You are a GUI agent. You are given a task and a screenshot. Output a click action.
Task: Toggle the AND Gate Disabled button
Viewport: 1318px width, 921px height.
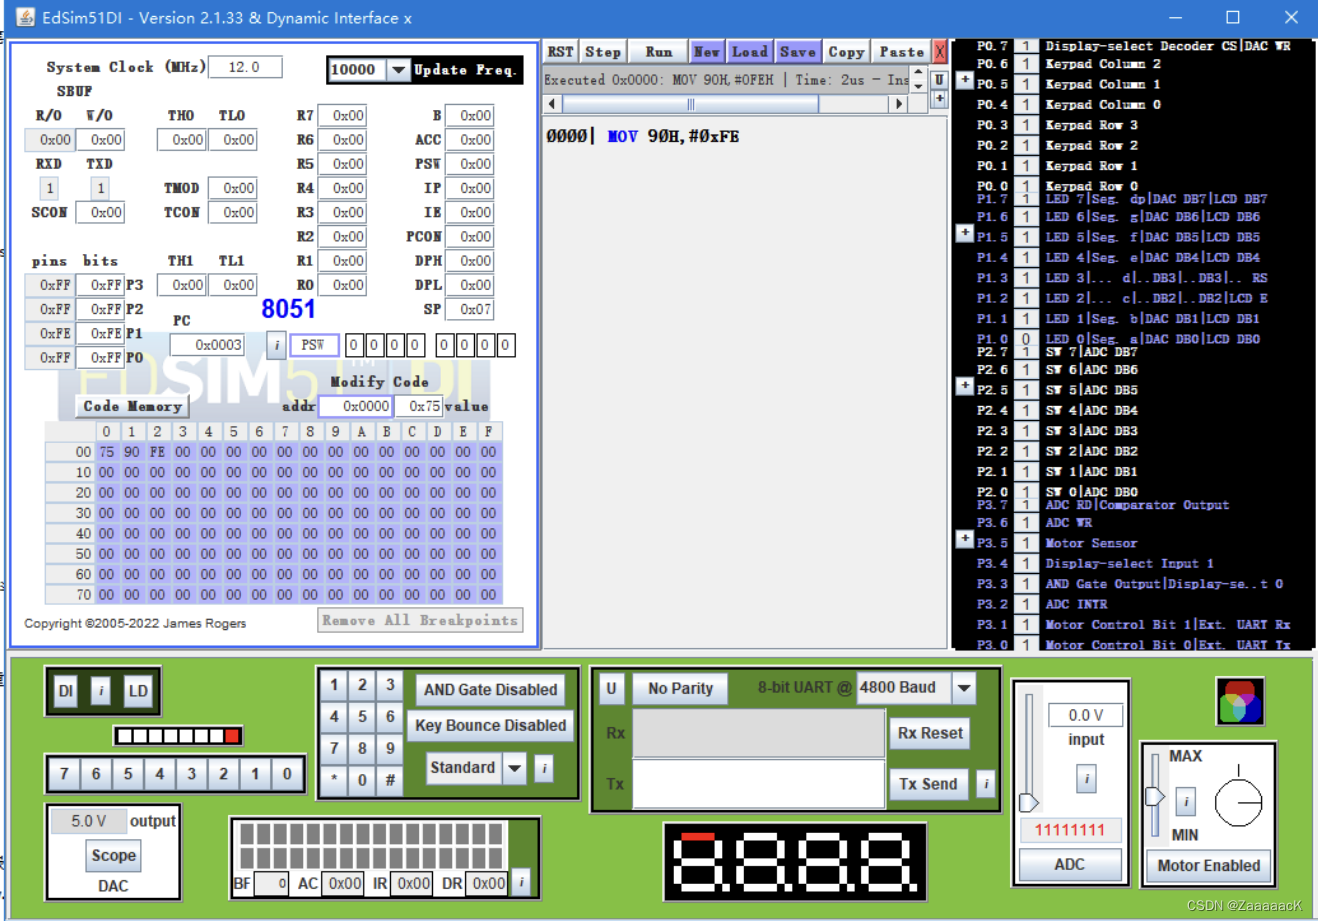click(490, 689)
